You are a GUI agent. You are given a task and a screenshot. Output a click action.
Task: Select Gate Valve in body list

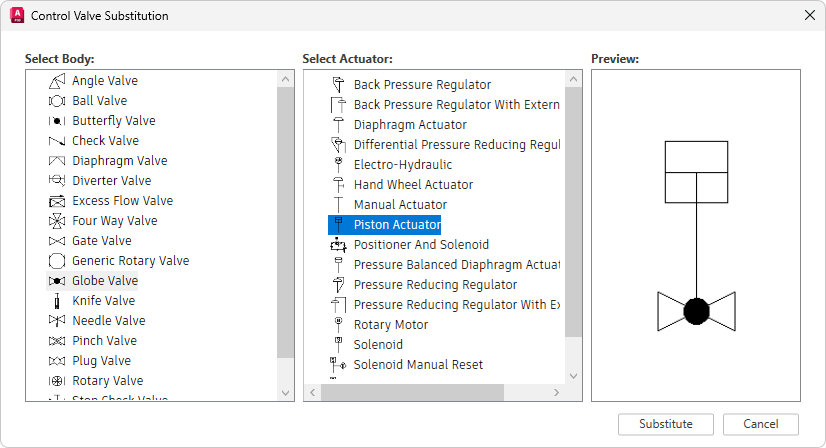[101, 241]
